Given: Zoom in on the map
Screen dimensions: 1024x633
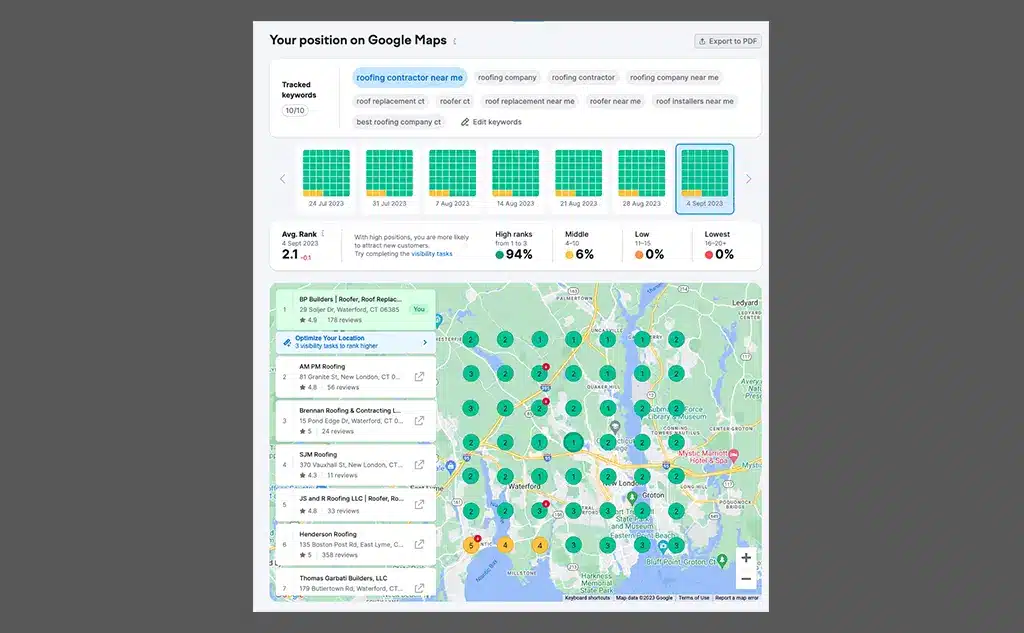Looking at the screenshot, I should click(x=746, y=558).
